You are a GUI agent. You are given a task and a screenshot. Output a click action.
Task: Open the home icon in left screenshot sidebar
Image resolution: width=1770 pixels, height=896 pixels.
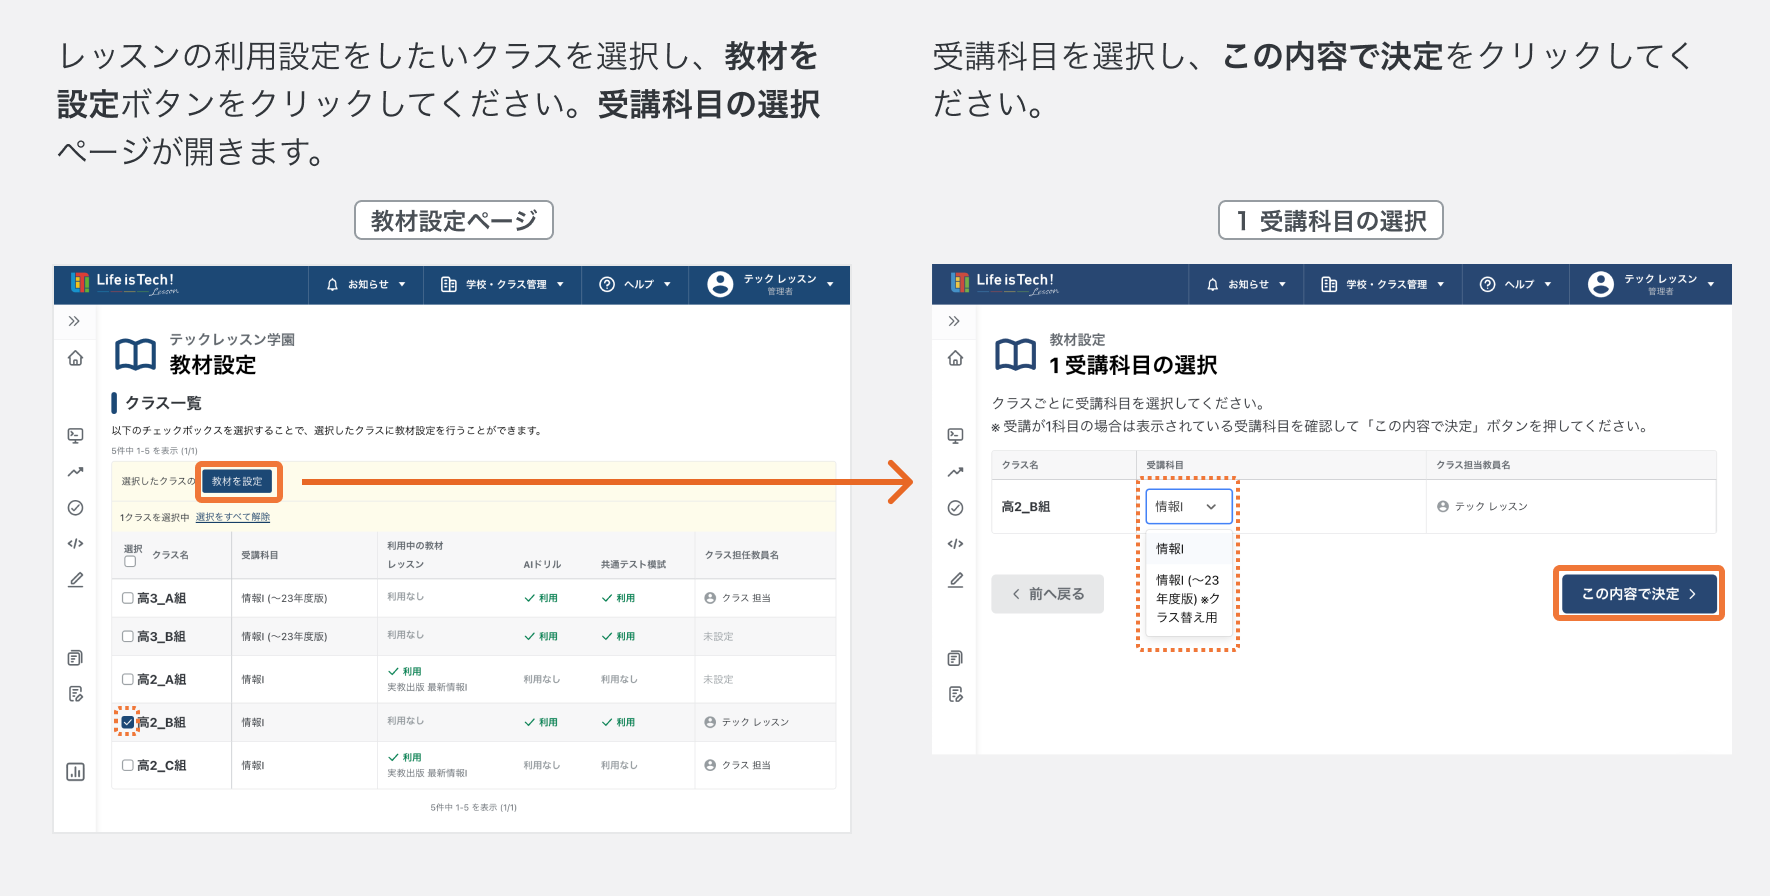pos(75,358)
